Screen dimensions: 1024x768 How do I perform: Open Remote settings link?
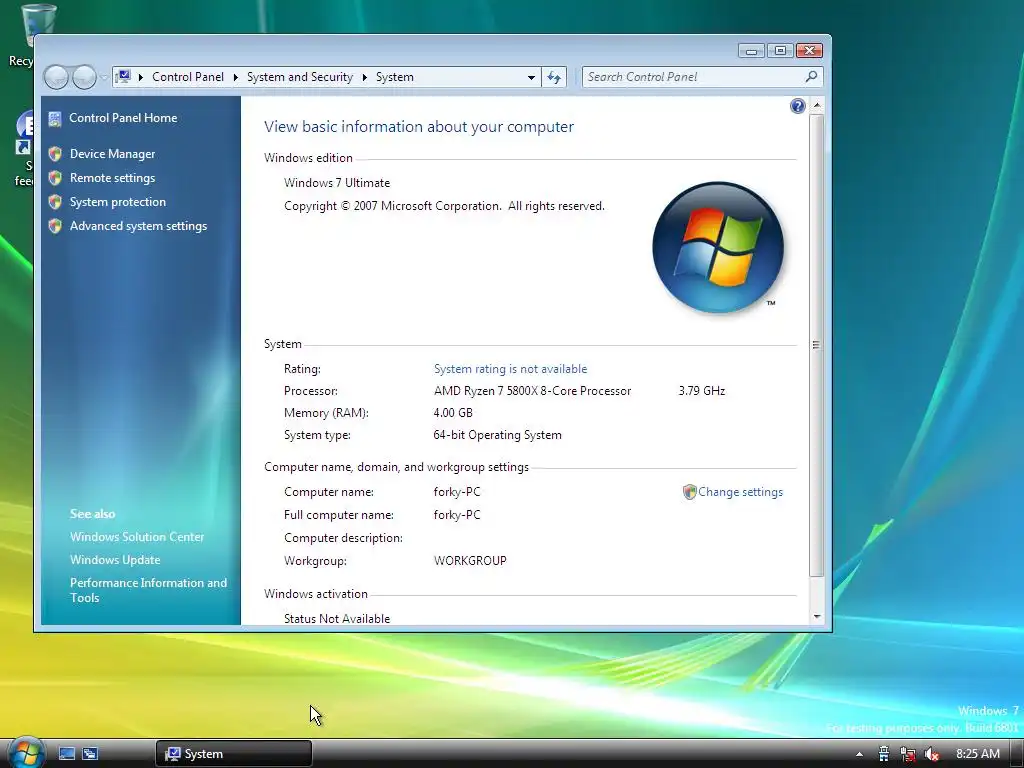click(x=112, y=178)
